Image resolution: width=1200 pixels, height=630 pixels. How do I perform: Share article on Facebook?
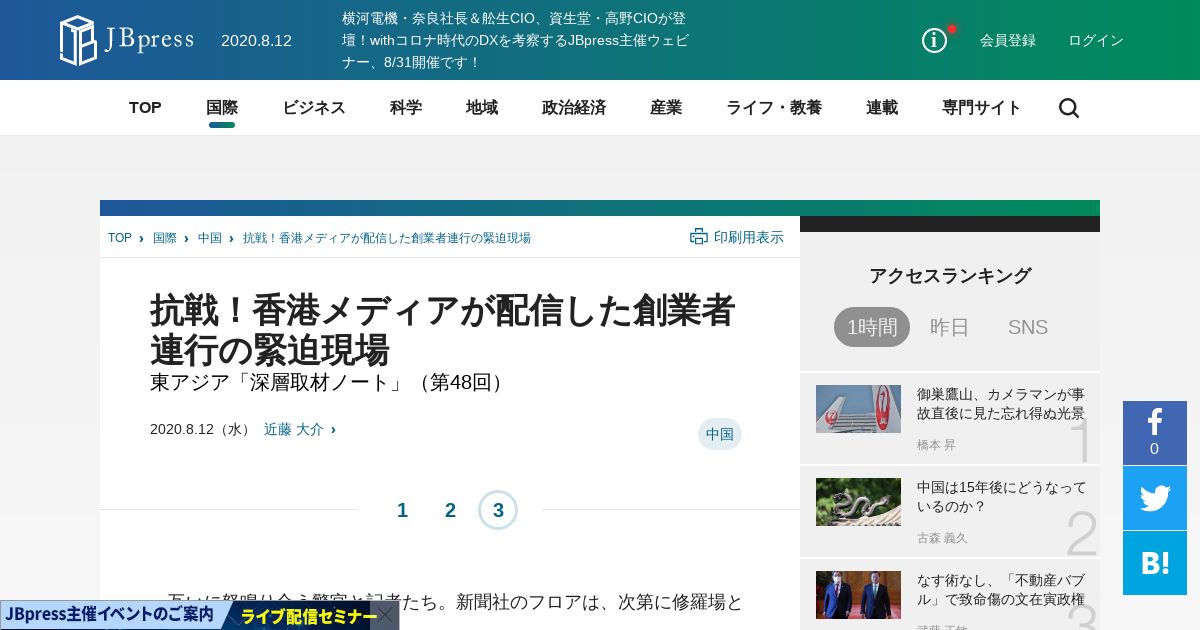[x=1155, y=433]
